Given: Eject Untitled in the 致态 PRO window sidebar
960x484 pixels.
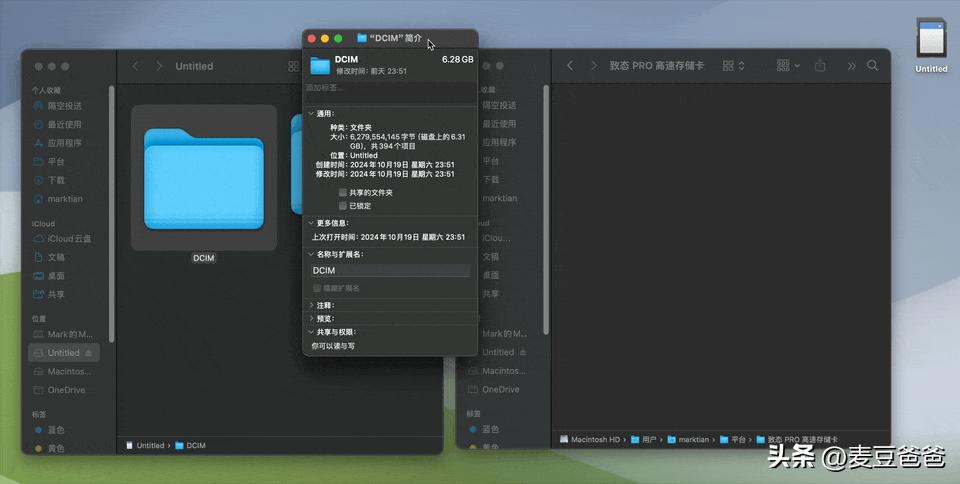Looking at the screenshot, I should 523,352.
